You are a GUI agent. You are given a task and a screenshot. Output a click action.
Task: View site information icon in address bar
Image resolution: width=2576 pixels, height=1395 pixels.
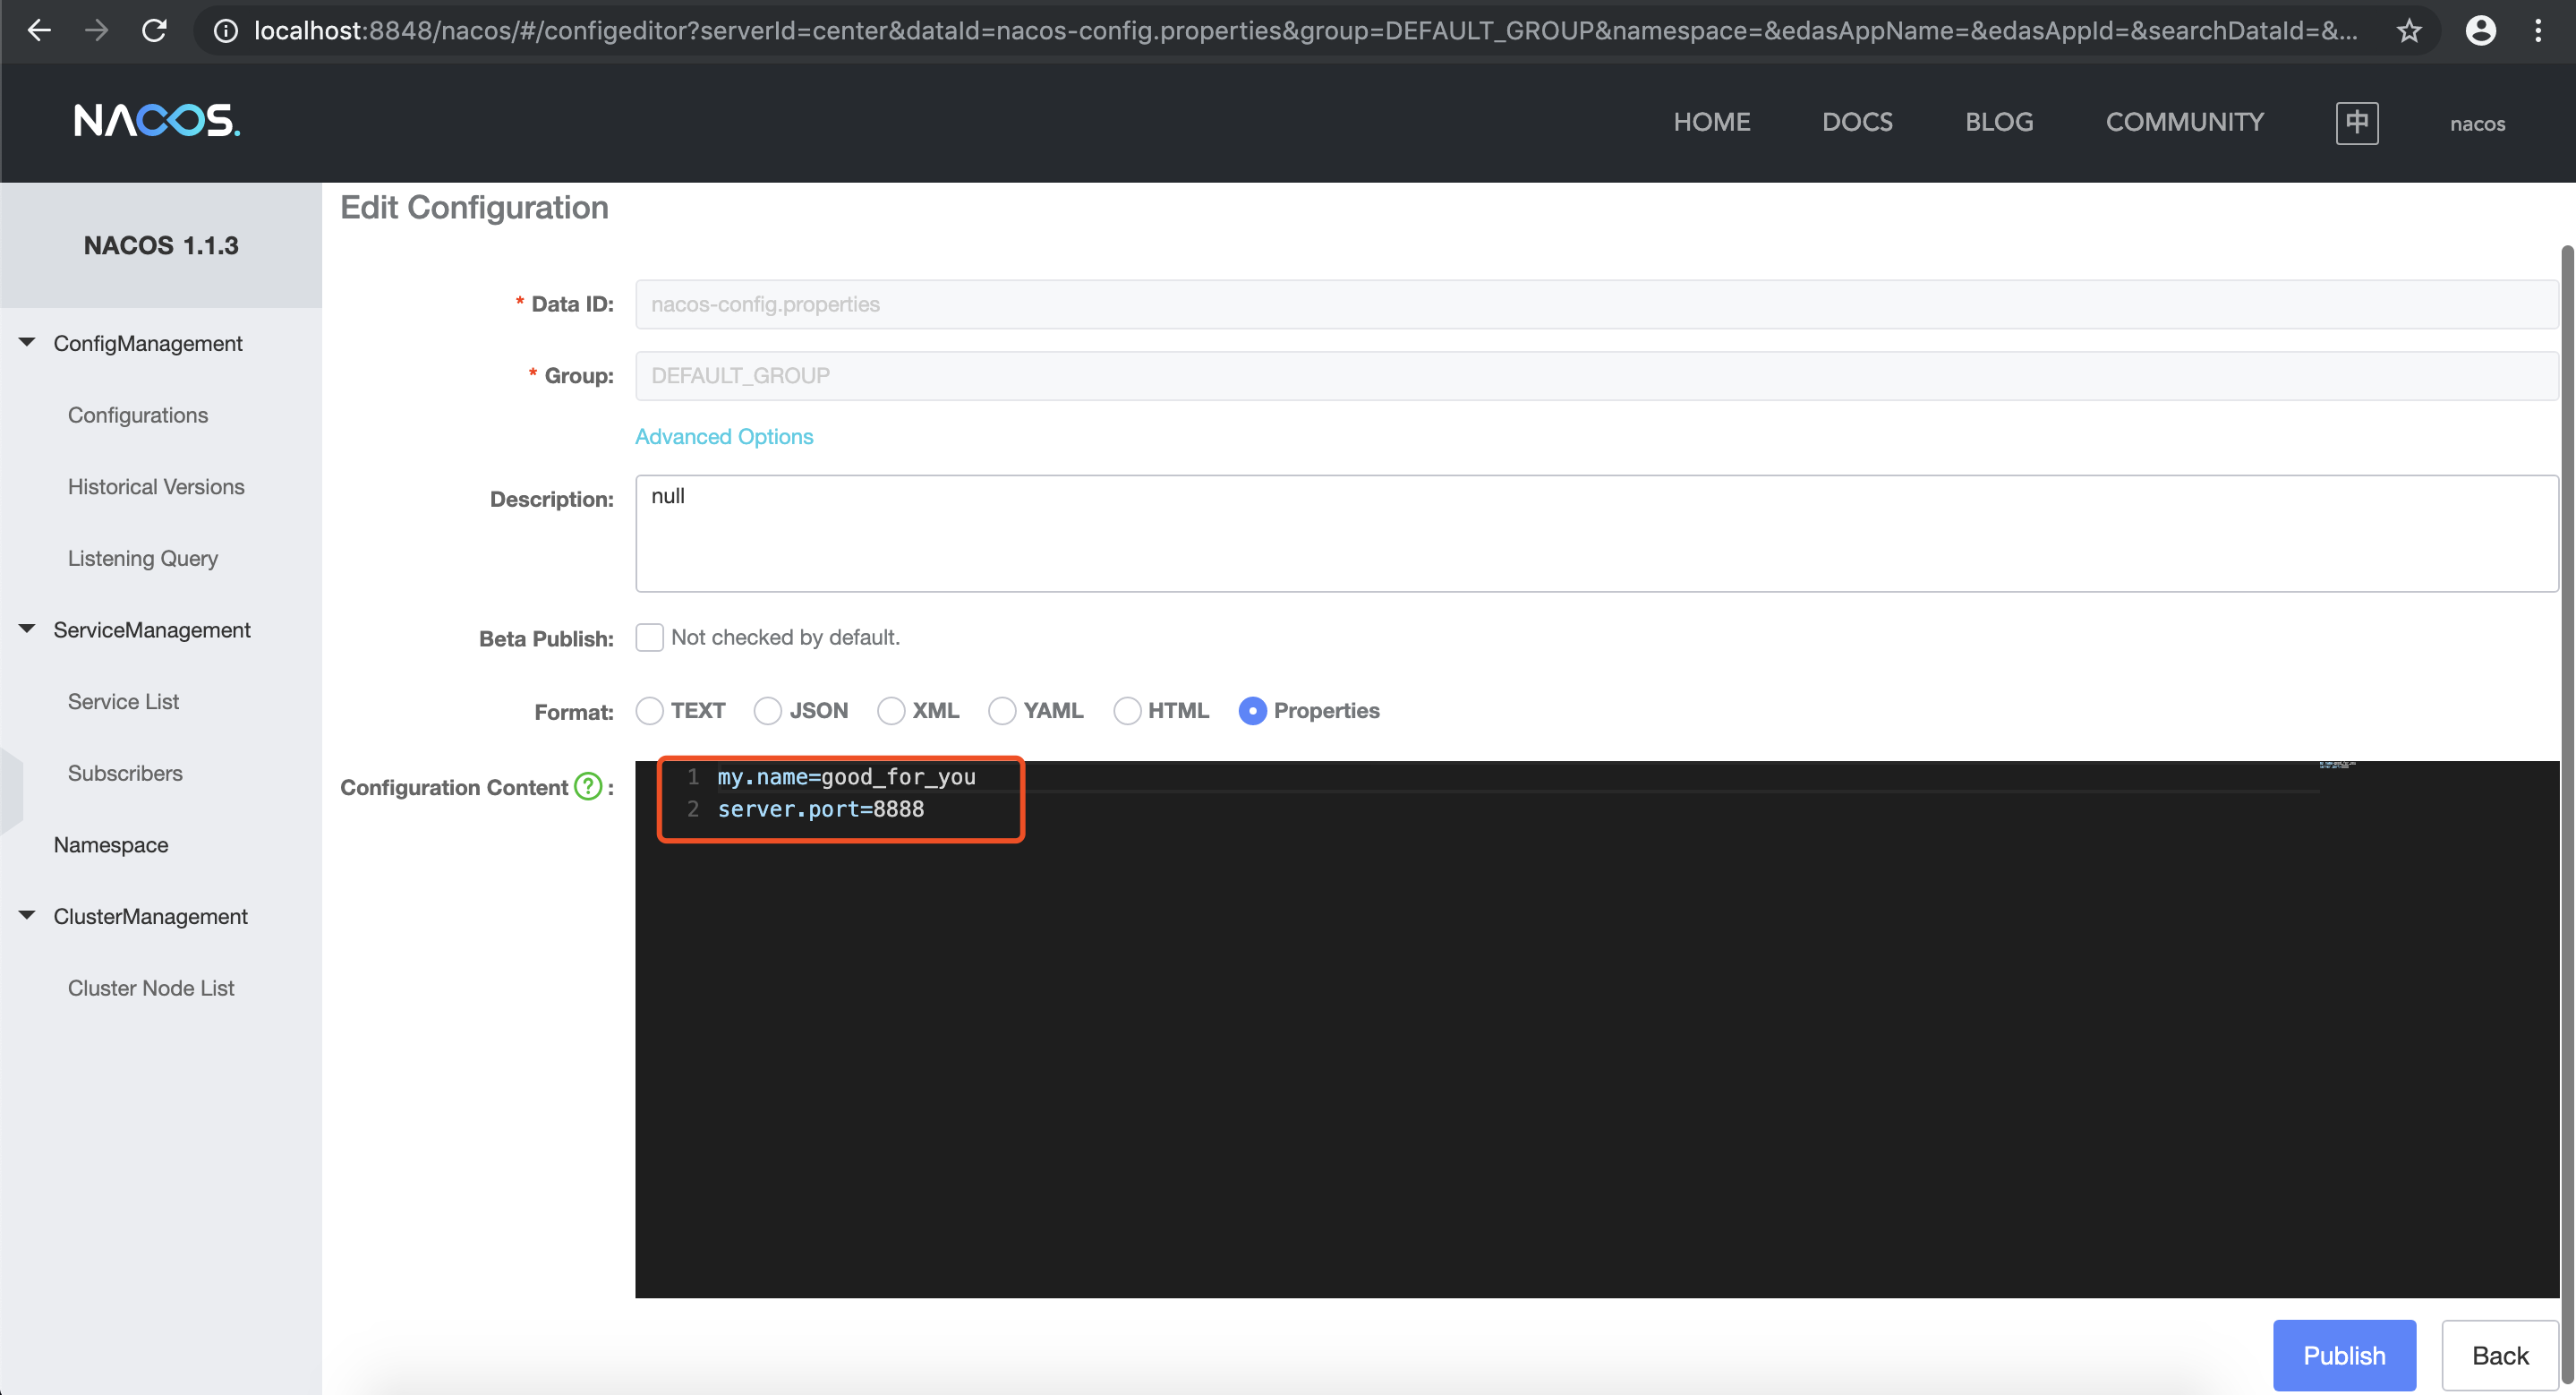tap(226, 31)
